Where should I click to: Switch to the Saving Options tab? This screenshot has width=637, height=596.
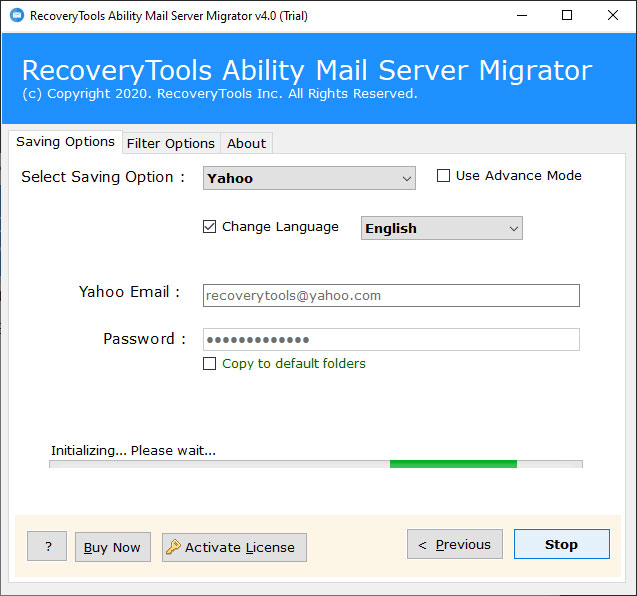[65, 142]
